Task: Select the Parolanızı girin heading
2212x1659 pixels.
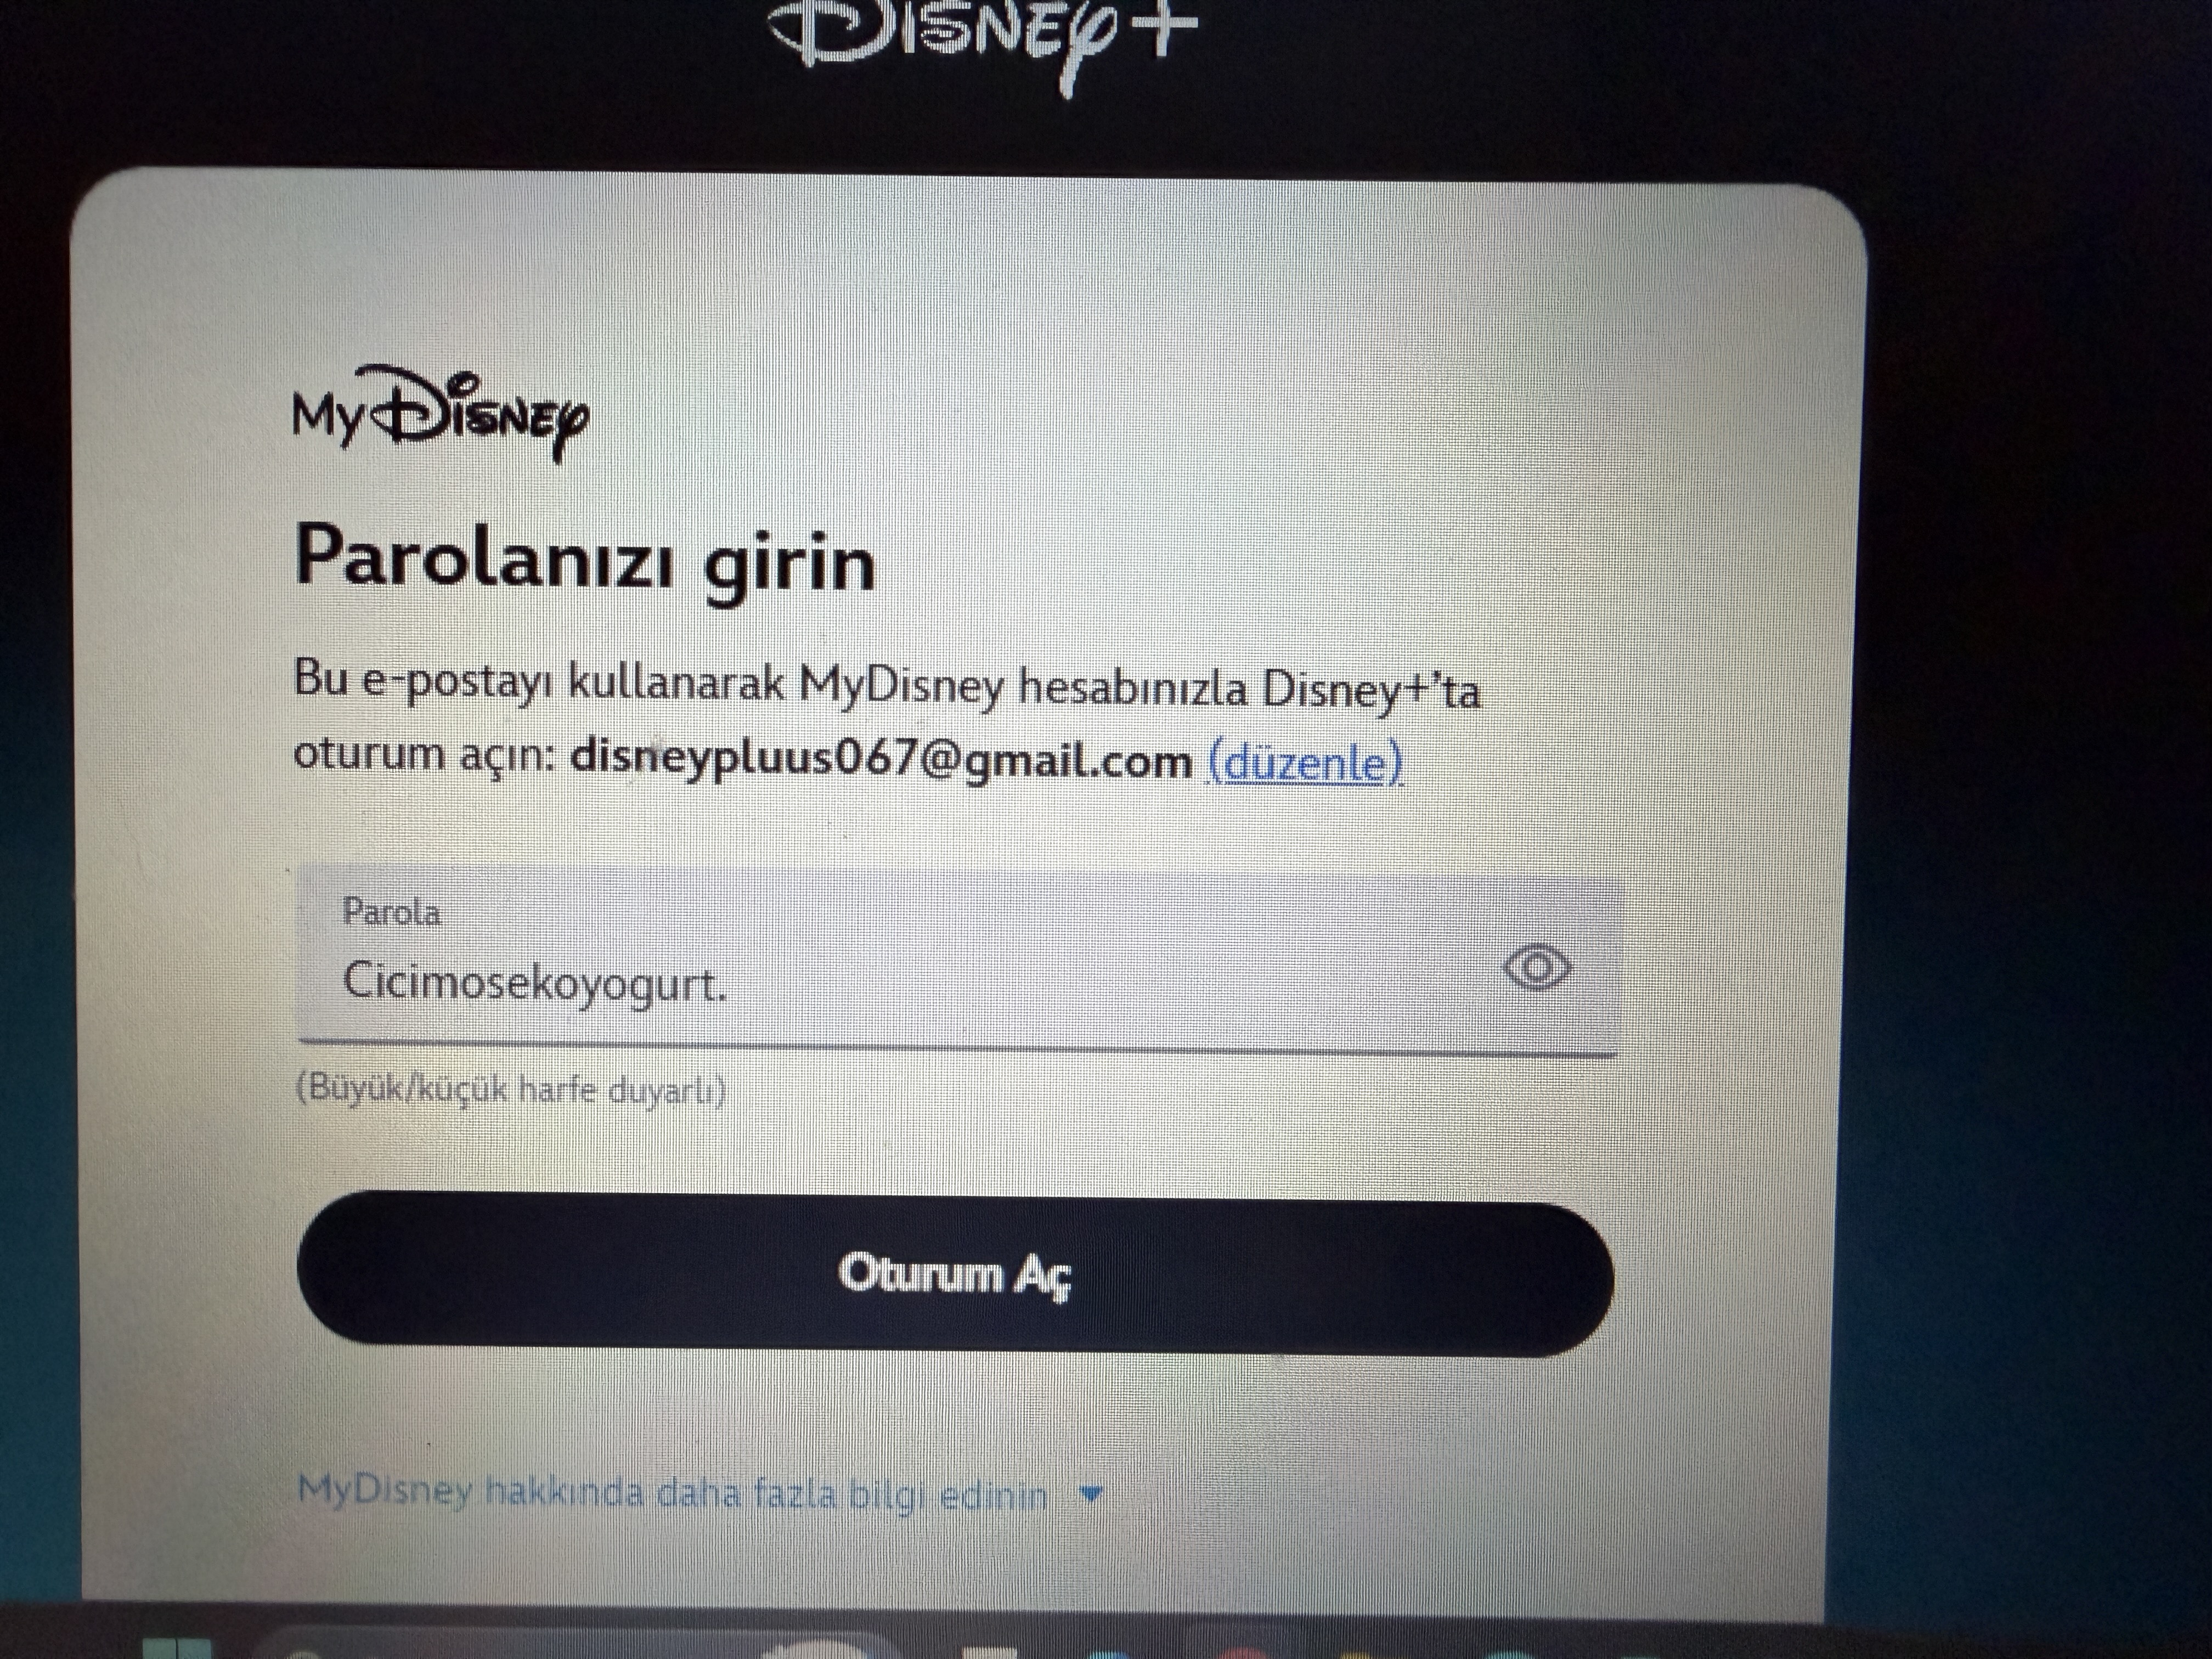Action: [x=585, y=562]
